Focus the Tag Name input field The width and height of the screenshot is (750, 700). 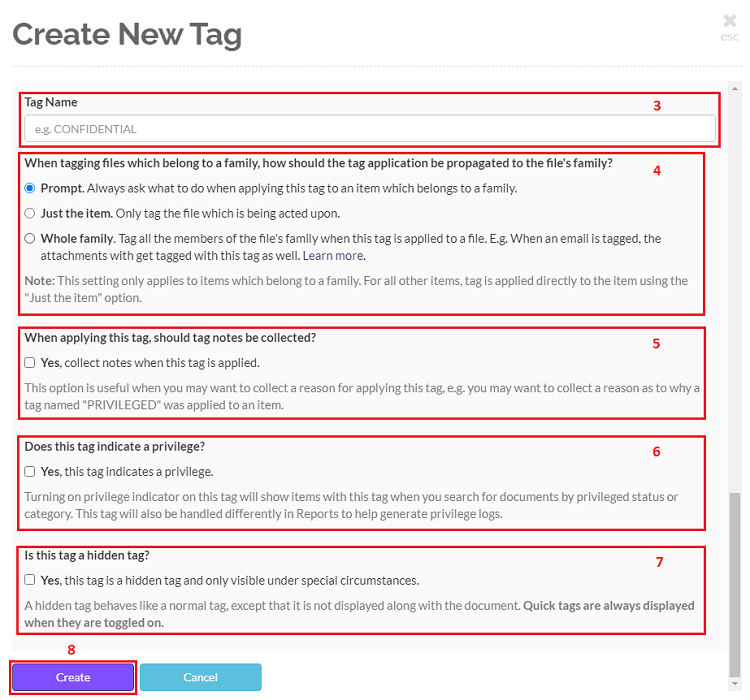pyautogui.click(x=370, y=129)
